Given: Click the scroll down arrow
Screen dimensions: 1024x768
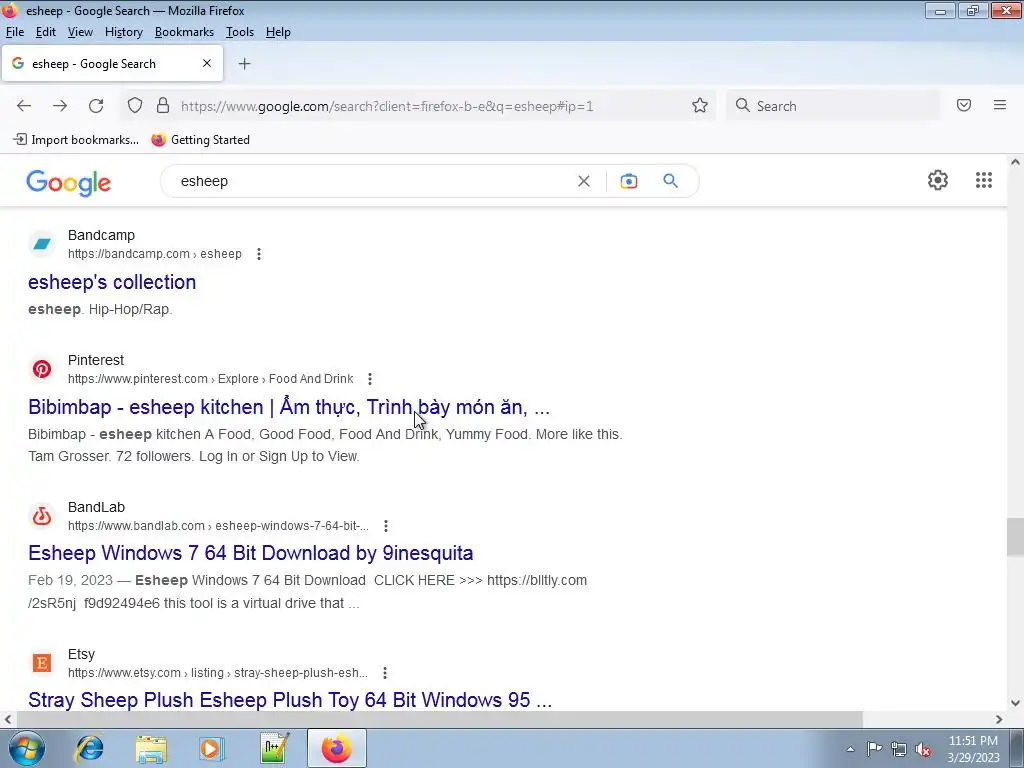Looking at the screenshot, I should [1015, 703].
